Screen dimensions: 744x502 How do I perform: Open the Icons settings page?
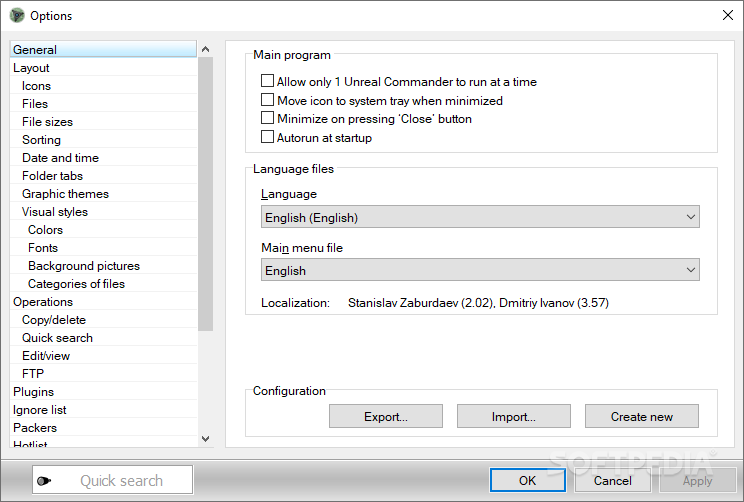point(103,86)
